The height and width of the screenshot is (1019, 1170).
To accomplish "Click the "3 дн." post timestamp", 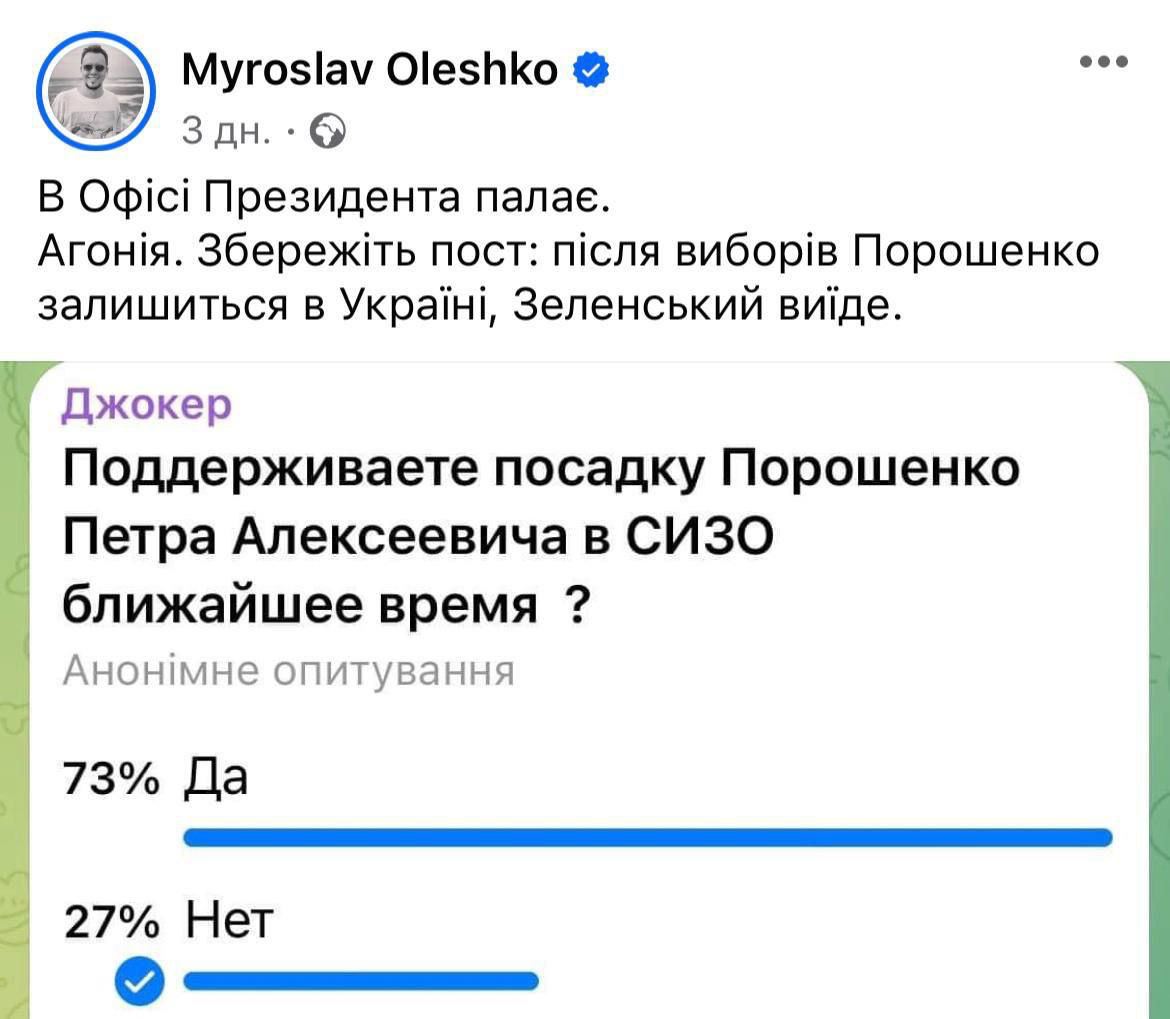I will tap(226, 130).
